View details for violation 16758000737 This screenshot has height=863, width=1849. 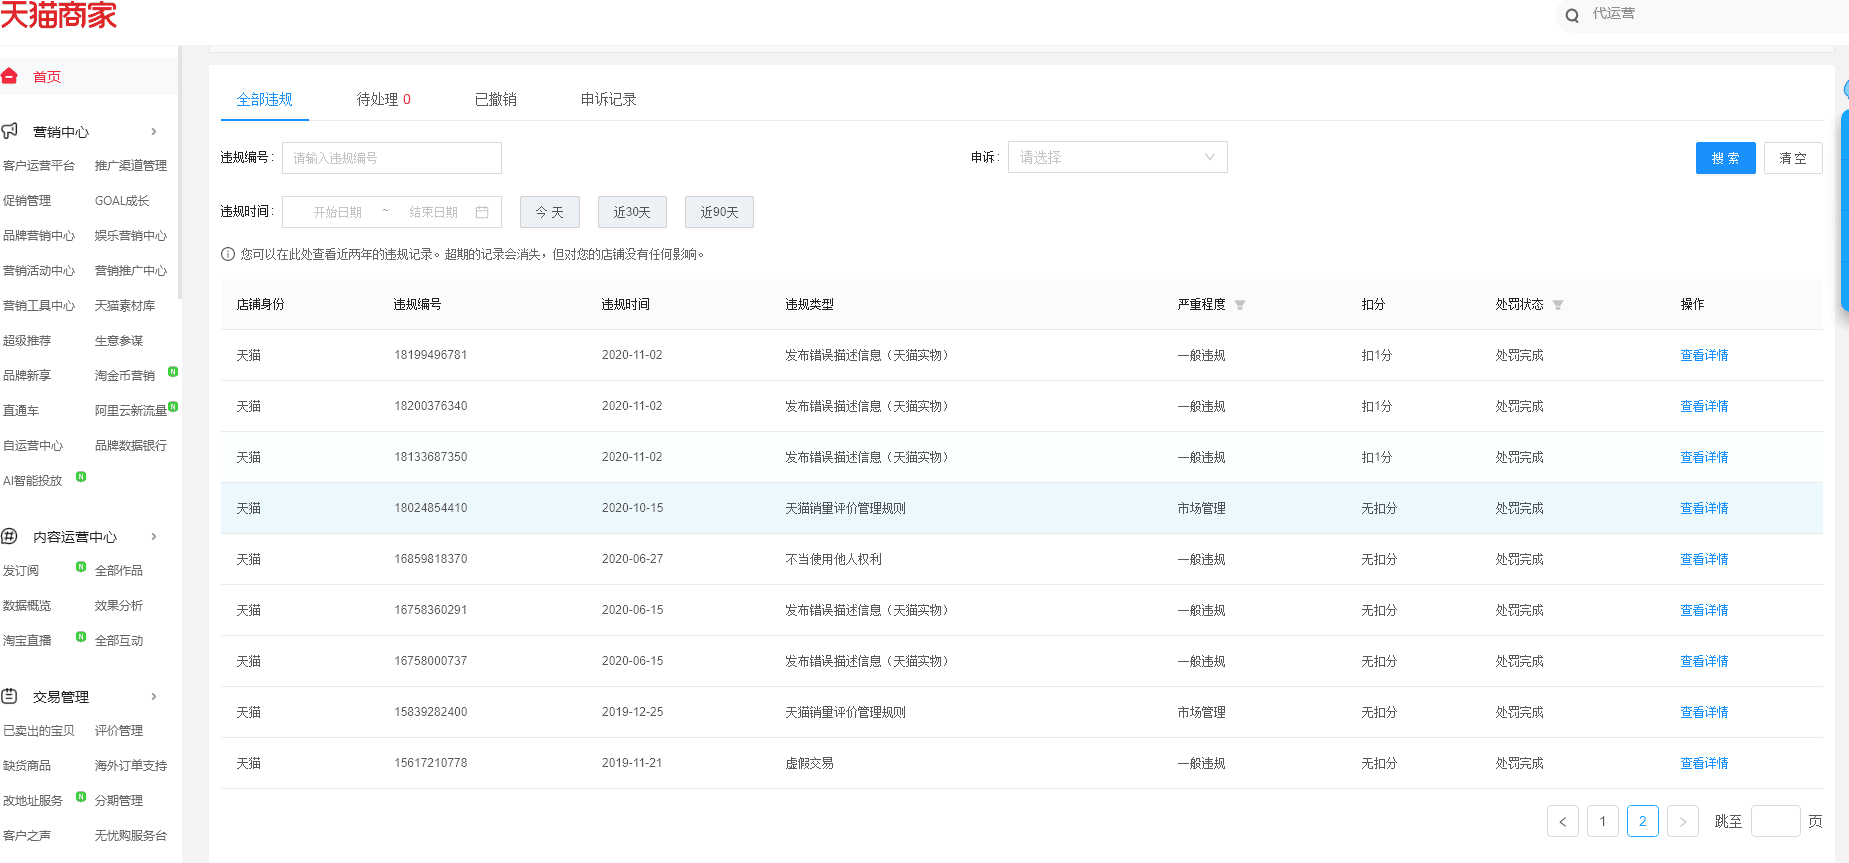click(x=1704, y=661)
